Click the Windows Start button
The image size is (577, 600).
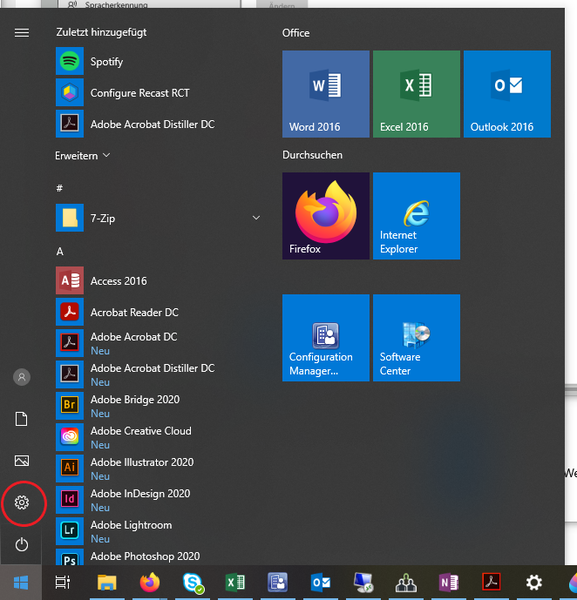click(21, 583)
